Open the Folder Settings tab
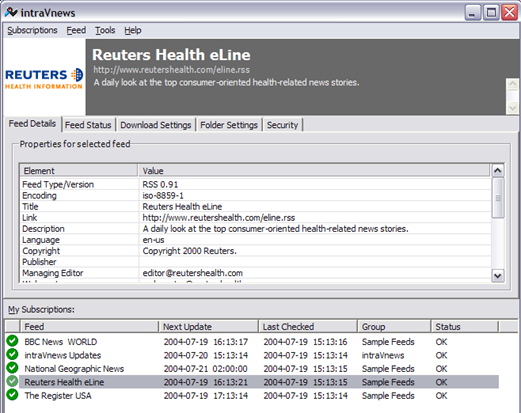 point(229,125)
